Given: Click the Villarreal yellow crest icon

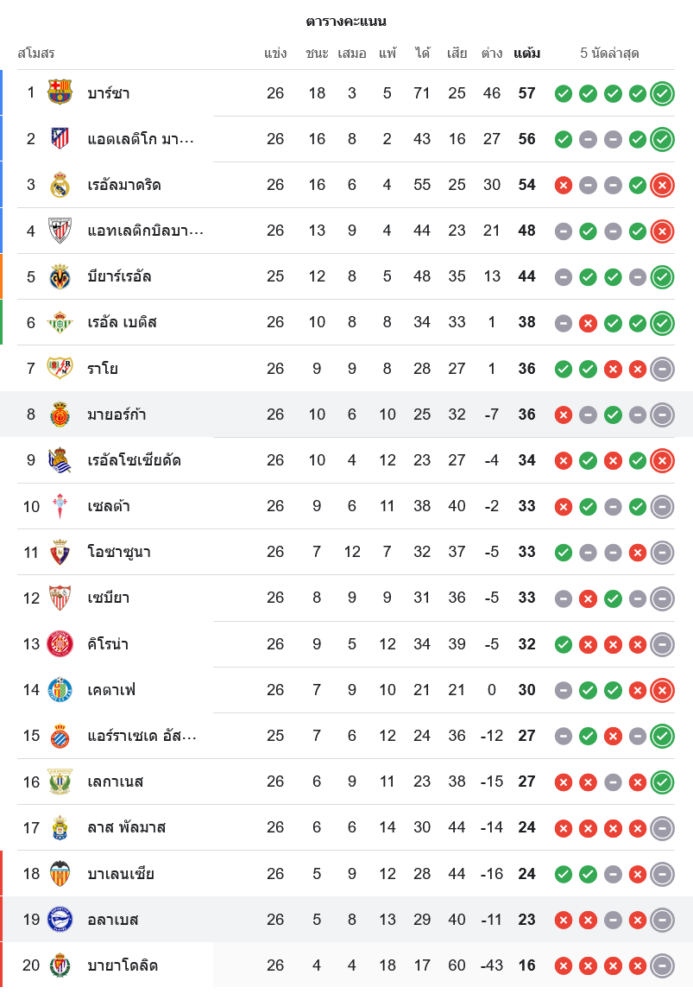Looking at the screenshot, I should [60, 276].
